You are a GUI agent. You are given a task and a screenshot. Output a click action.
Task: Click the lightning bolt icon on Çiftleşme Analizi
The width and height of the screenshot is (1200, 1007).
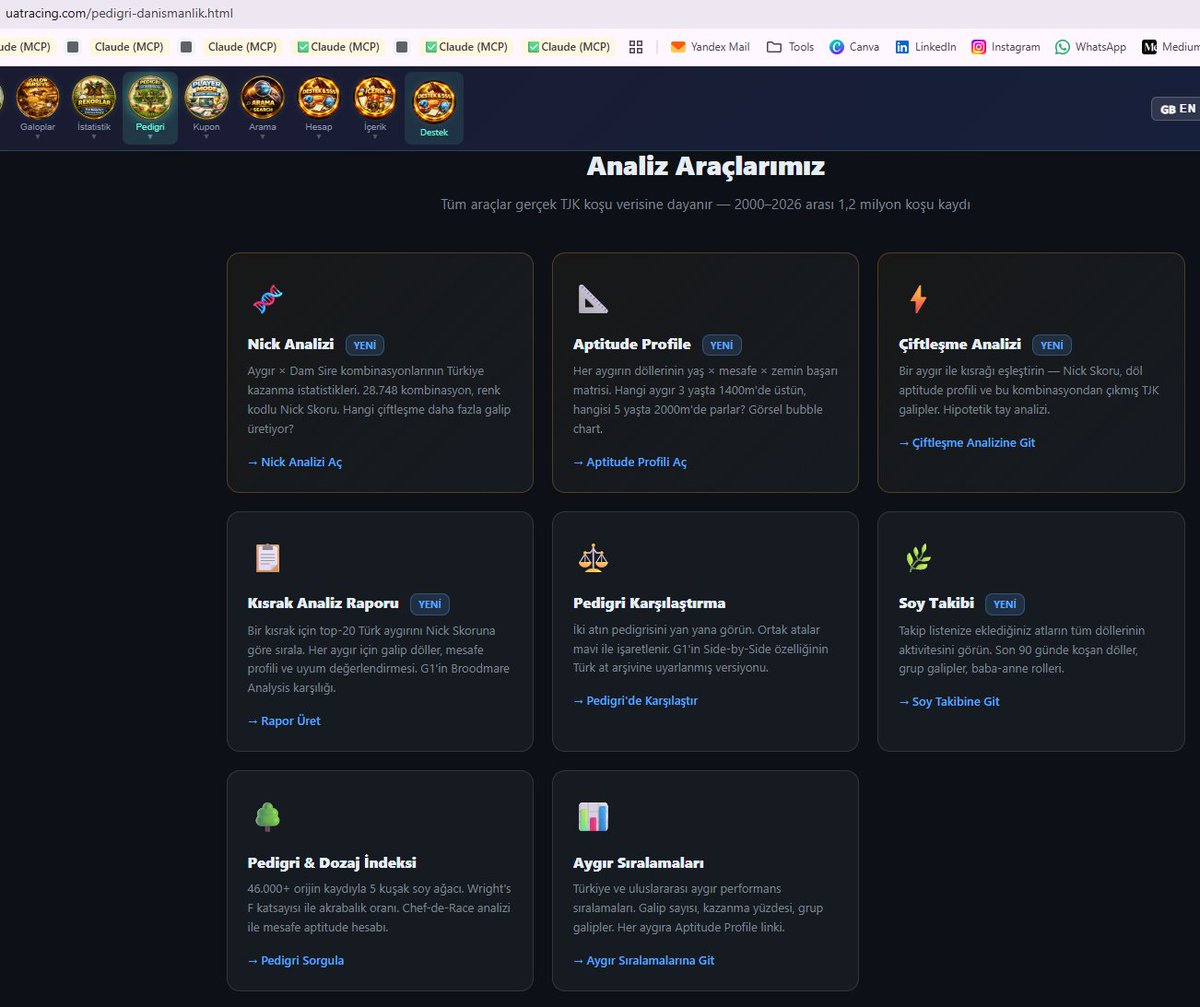click(x=917, y=298)
